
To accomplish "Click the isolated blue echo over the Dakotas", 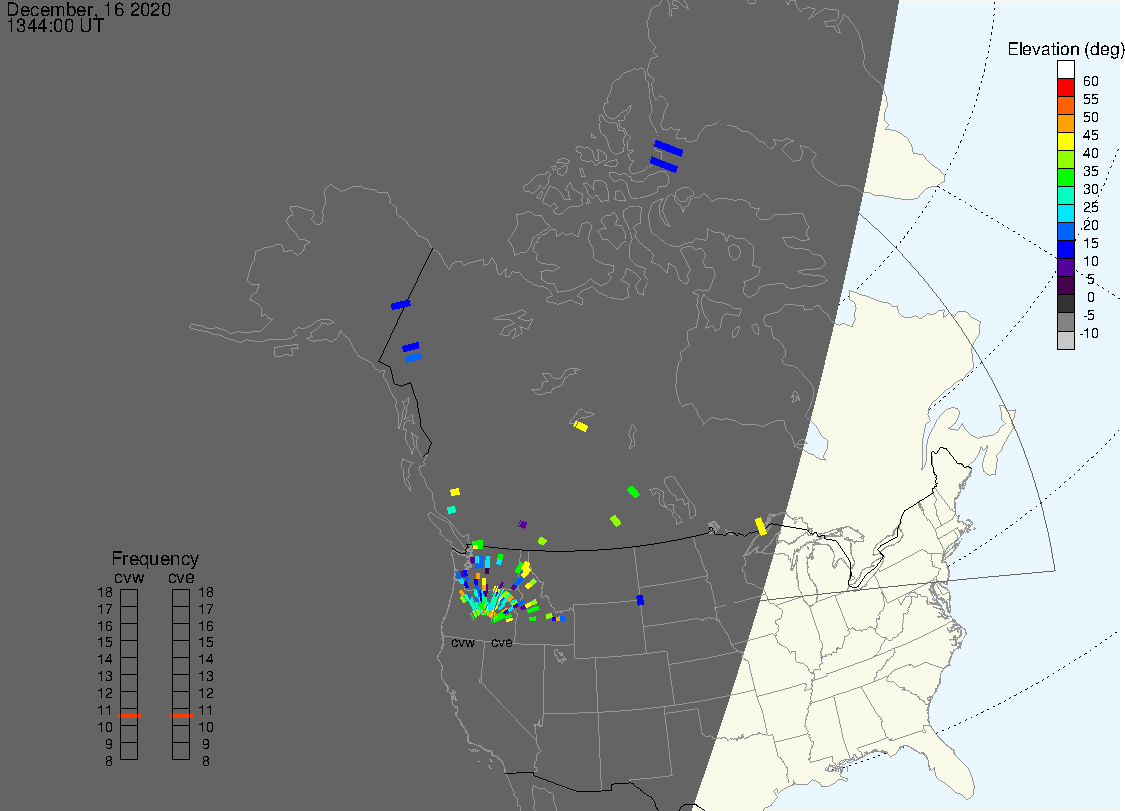I will 640,600.
